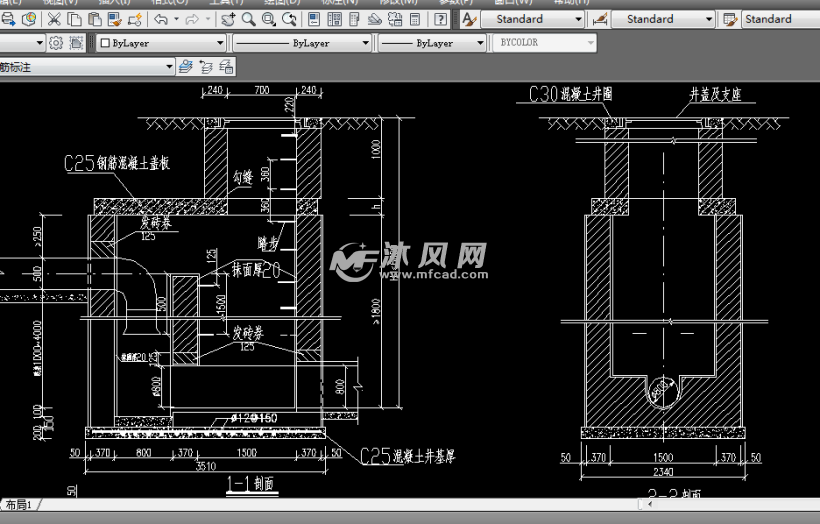The image size is (820, 524).
Task: Click the Help question mark icon
Action: (441, 19)
